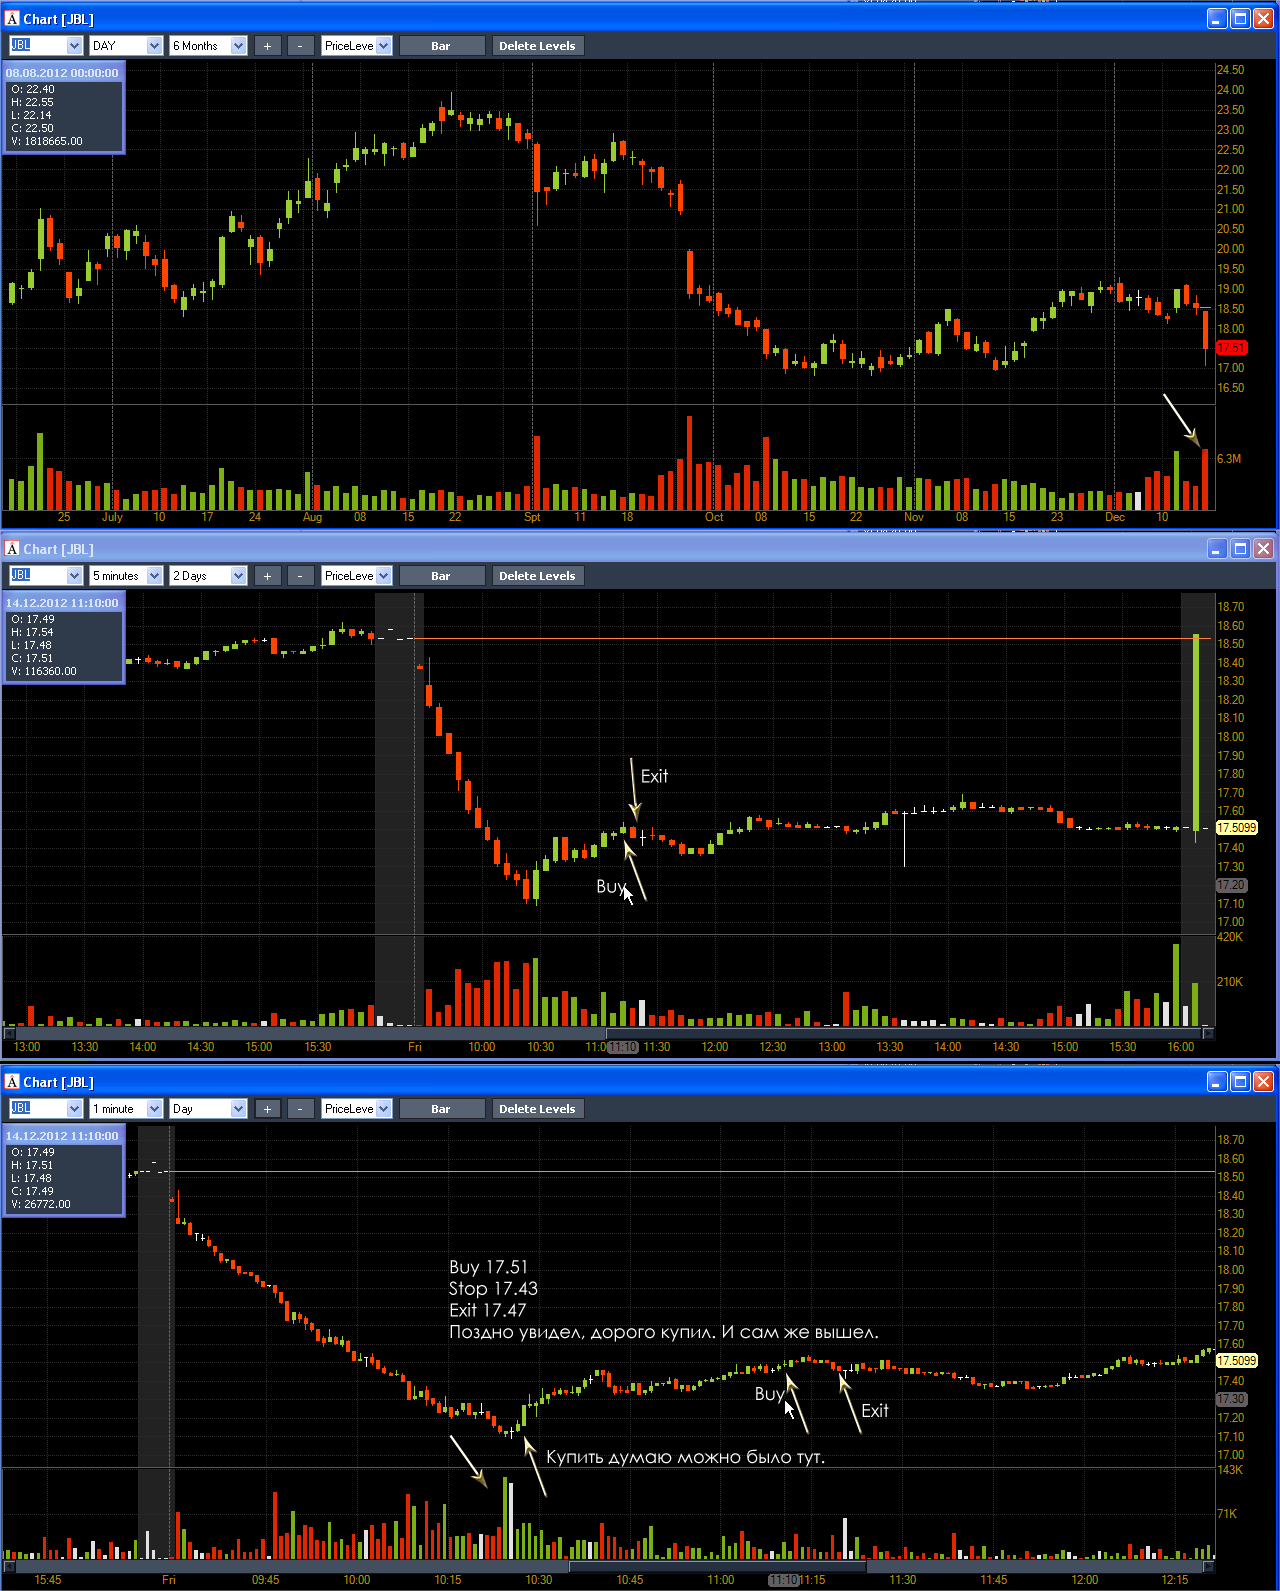Click minus zoom button on 5 minutes chart
The image size is (1280, 1591).
coord(300,576)
